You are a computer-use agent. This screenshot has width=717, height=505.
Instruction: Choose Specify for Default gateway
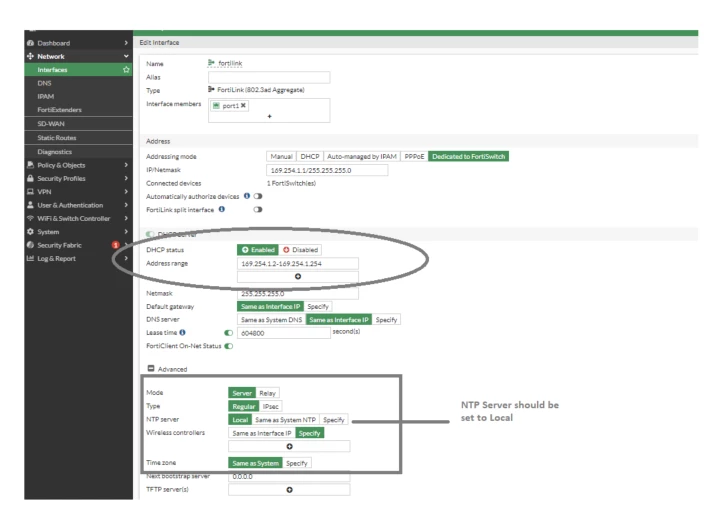click(x=318, y=306)
